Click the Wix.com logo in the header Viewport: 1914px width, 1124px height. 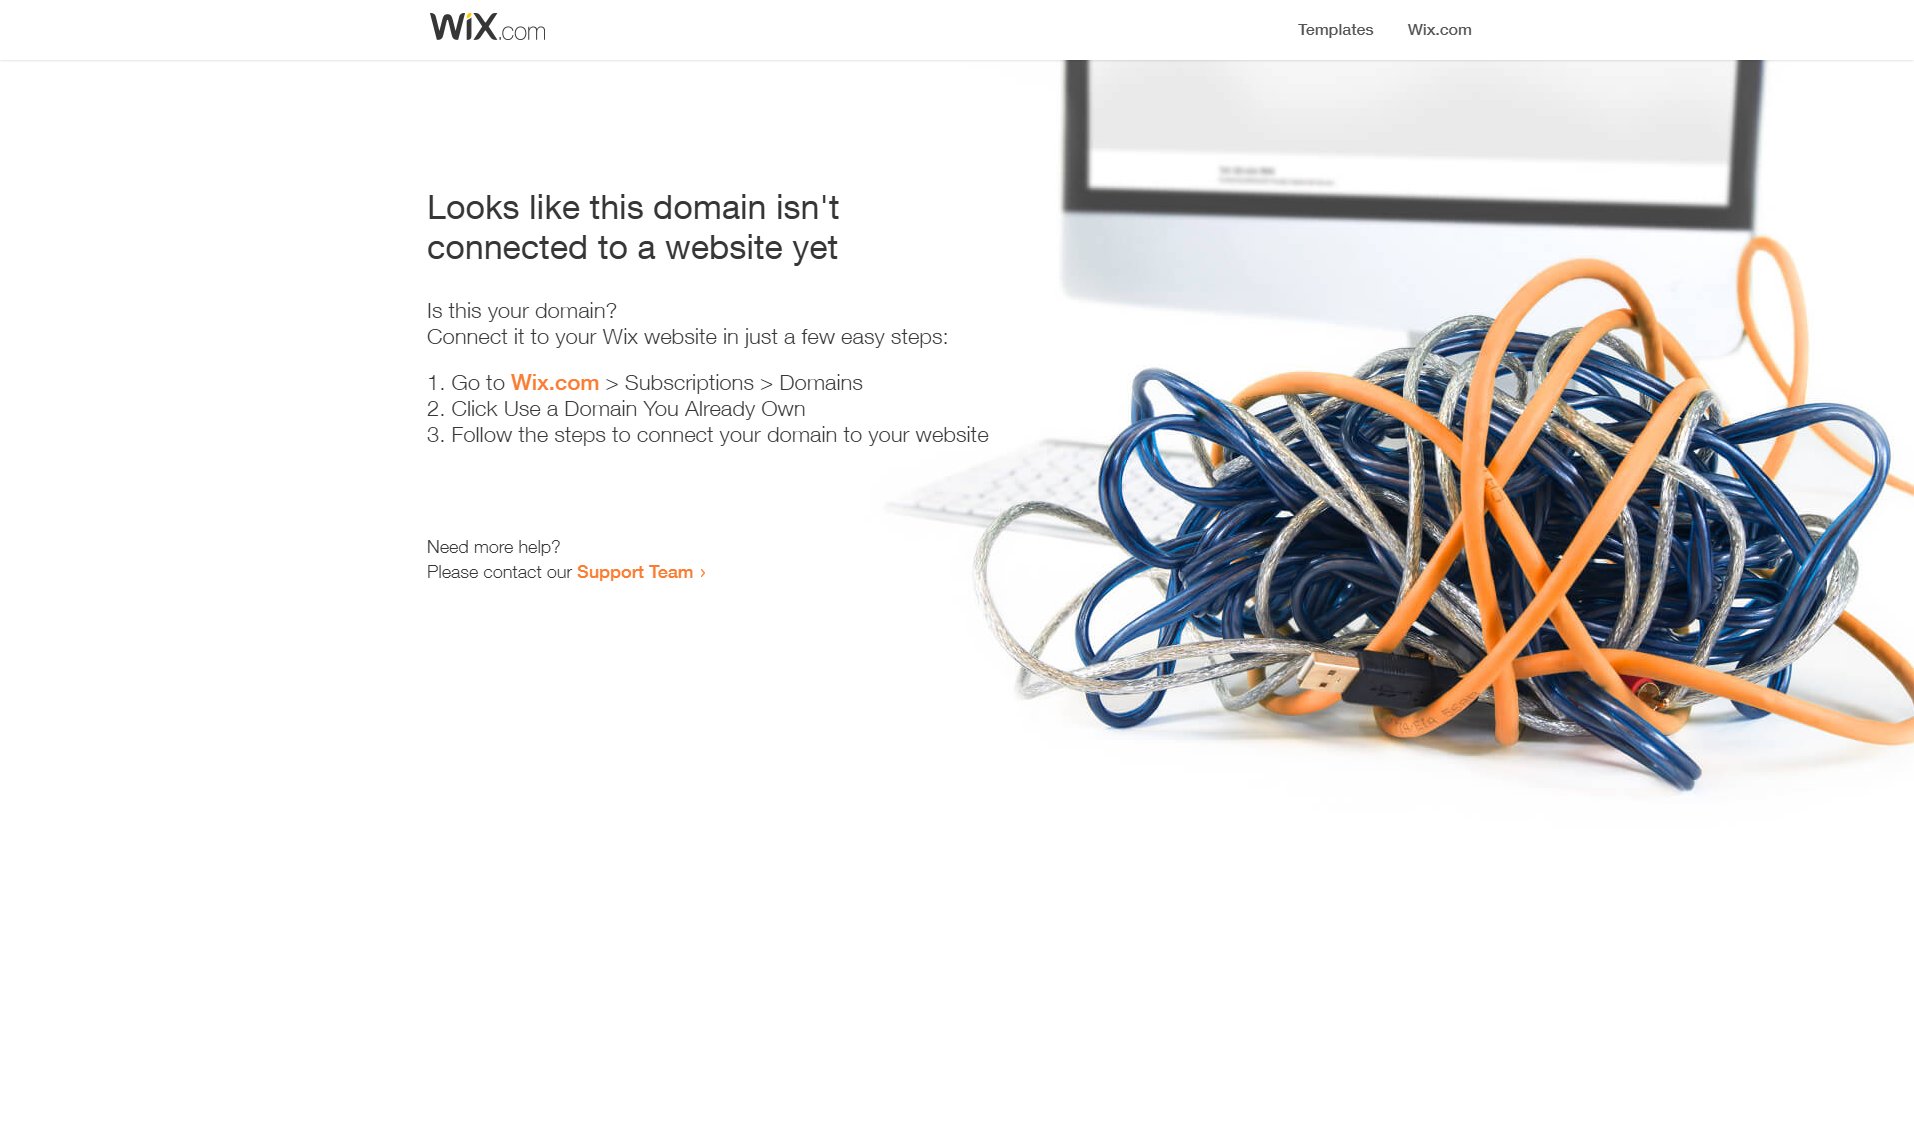pyautogui.click(x=487, y=27)
